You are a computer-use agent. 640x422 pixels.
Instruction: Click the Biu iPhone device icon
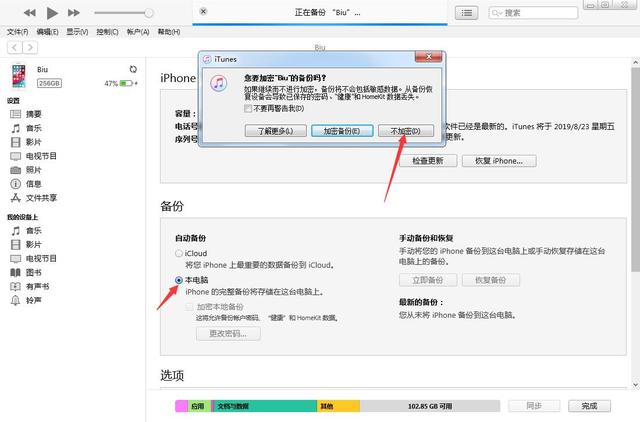[x=19, y=76]
